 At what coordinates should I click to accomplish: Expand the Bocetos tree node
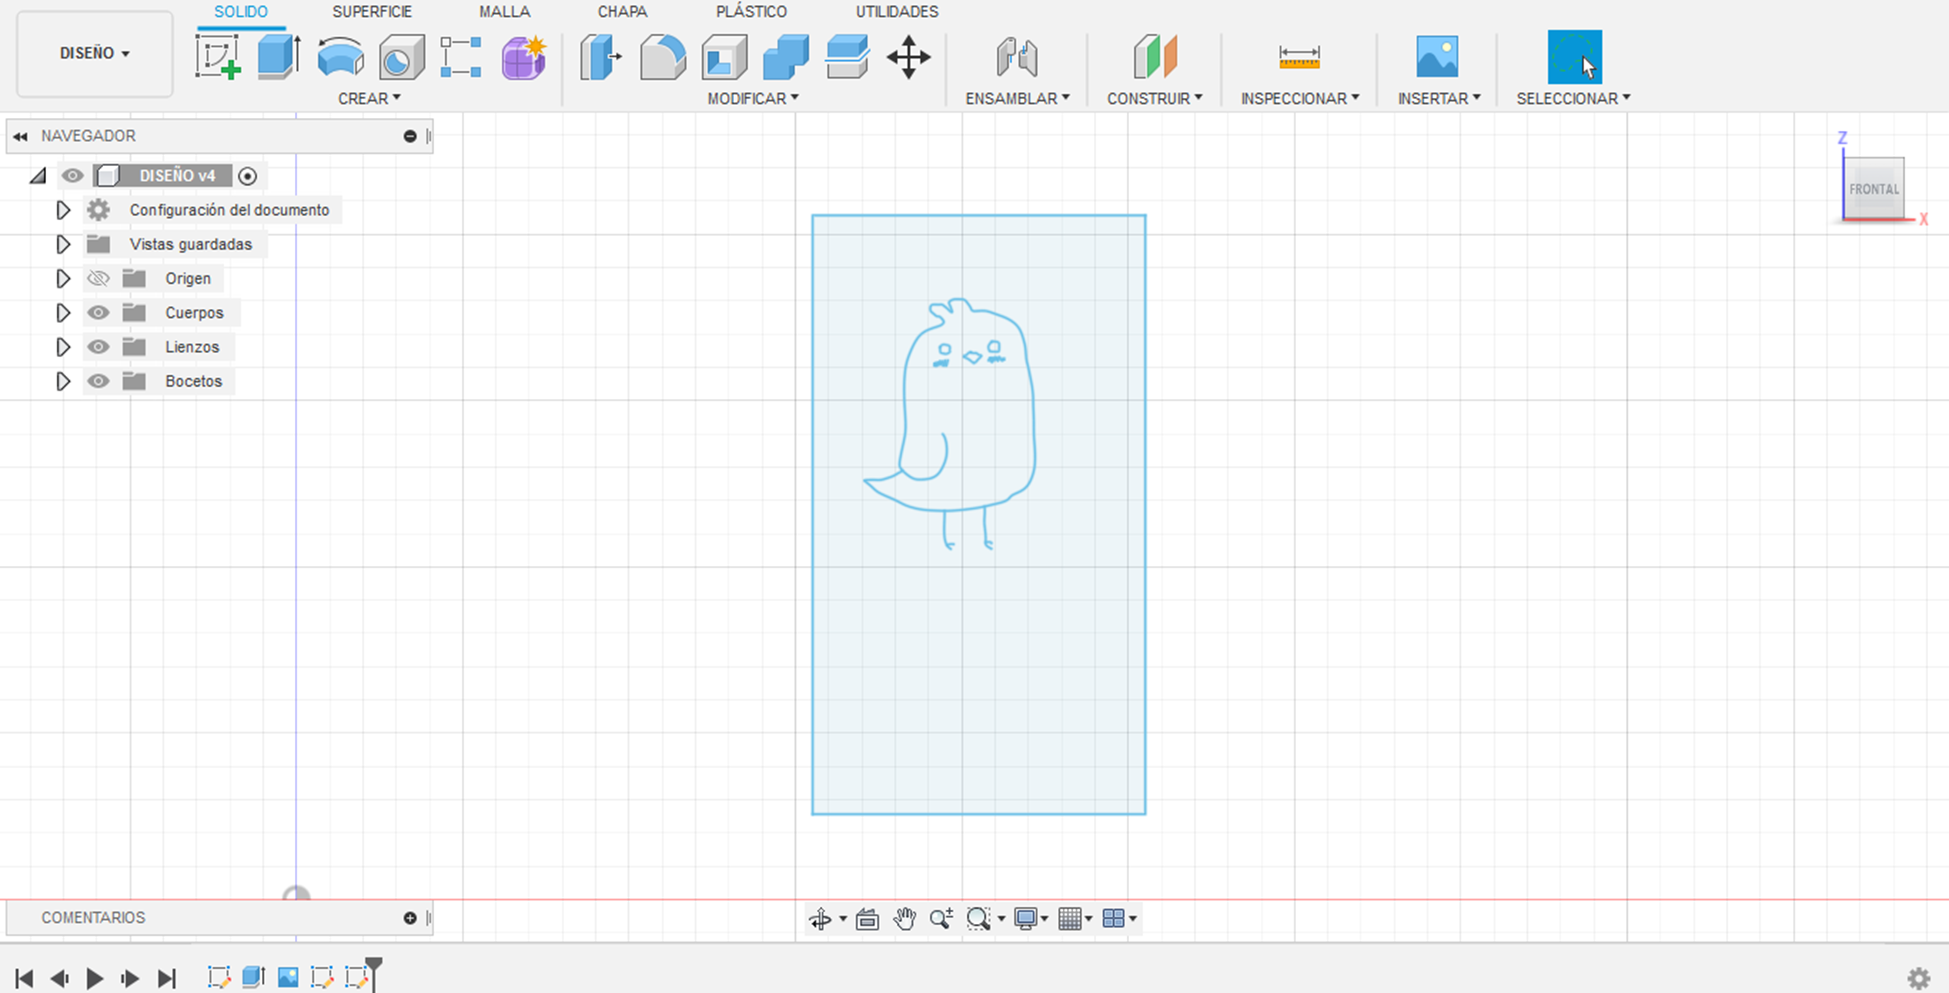pyautogui.click(x=63, y=381)
